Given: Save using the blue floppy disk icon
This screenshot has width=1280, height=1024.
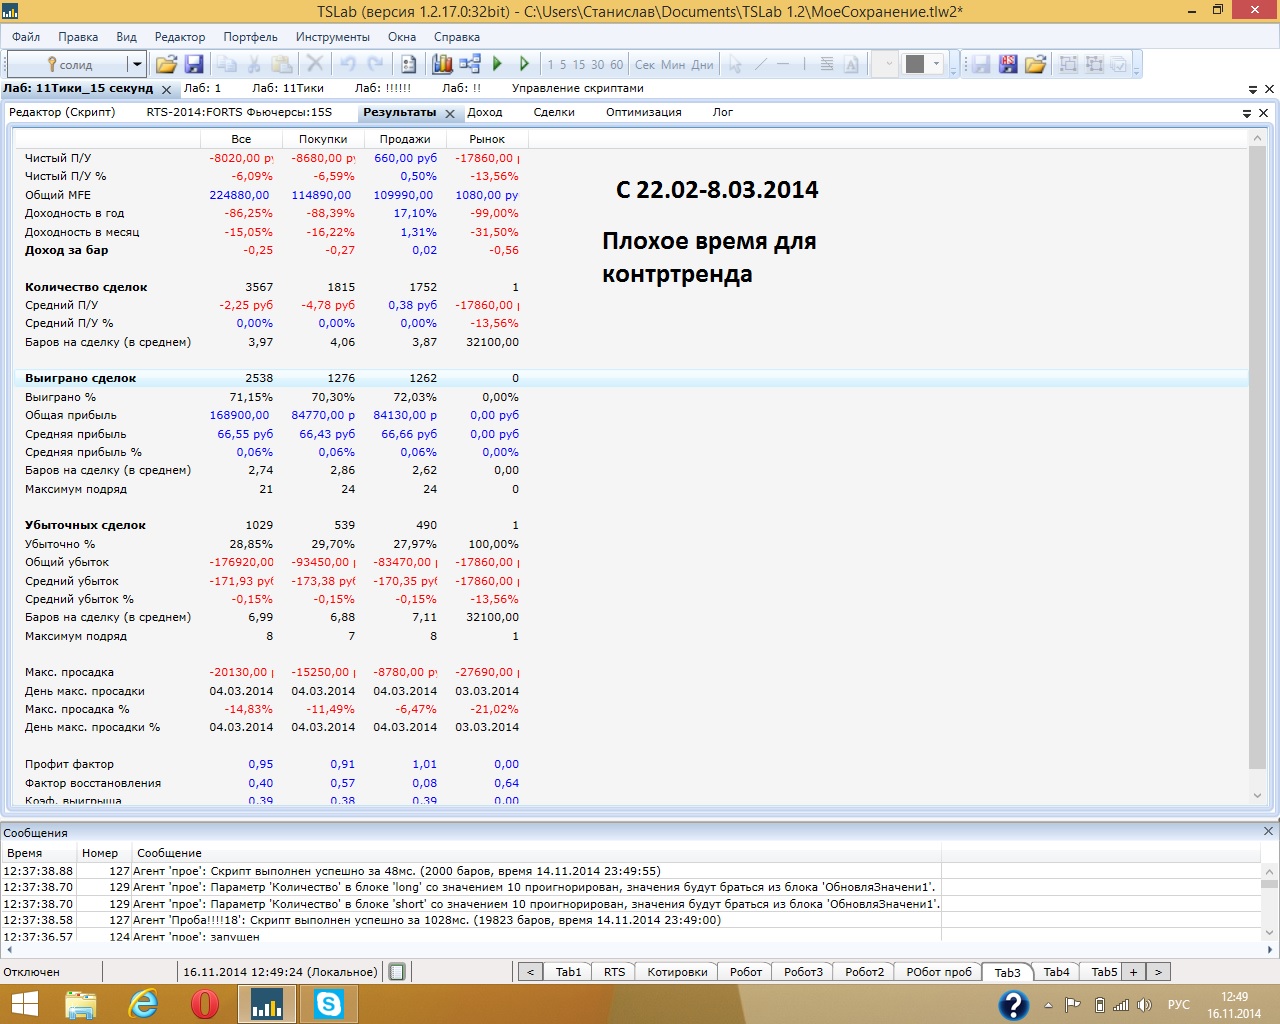Looking at the screenshot, I should pyautogui.click(x=194, y=64).
